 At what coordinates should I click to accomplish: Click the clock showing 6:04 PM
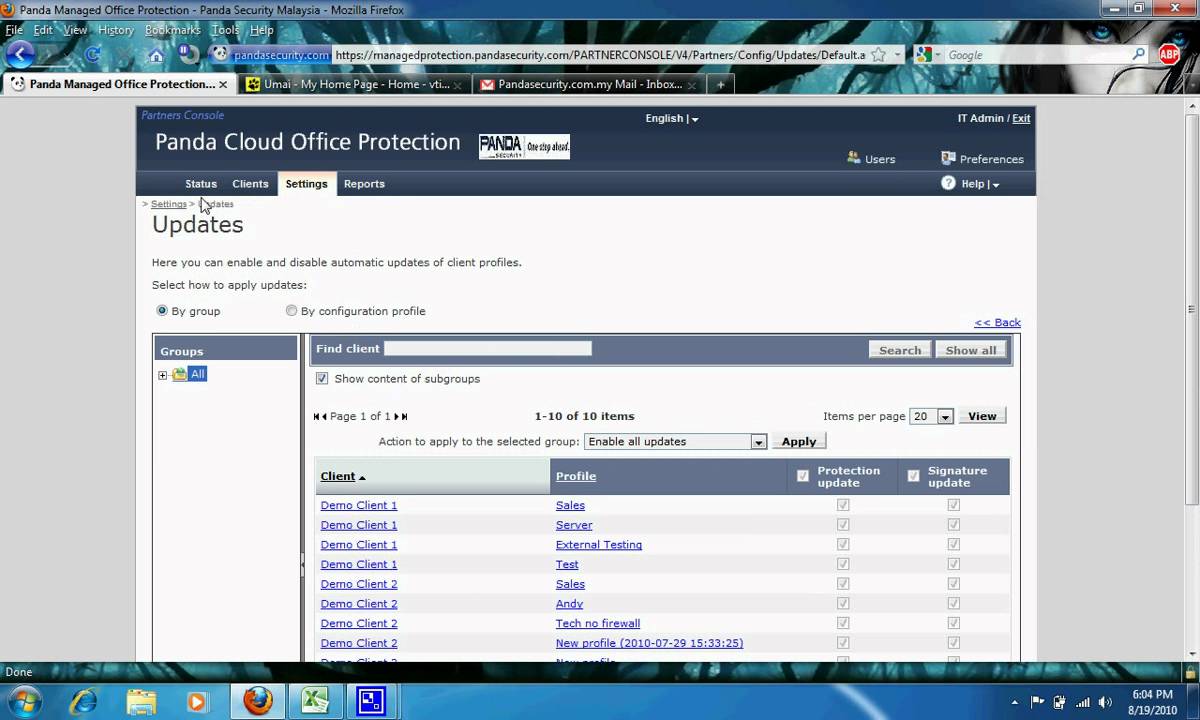pyautogui.click(x=1152, y=694)
